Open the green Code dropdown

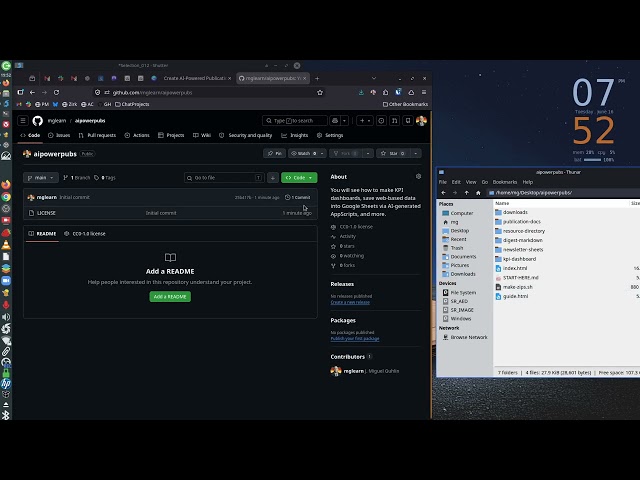point(299,178)
